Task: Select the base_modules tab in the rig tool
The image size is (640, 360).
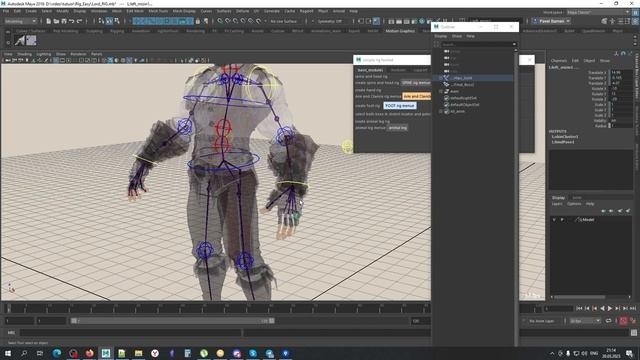Action: pos(370,70)
